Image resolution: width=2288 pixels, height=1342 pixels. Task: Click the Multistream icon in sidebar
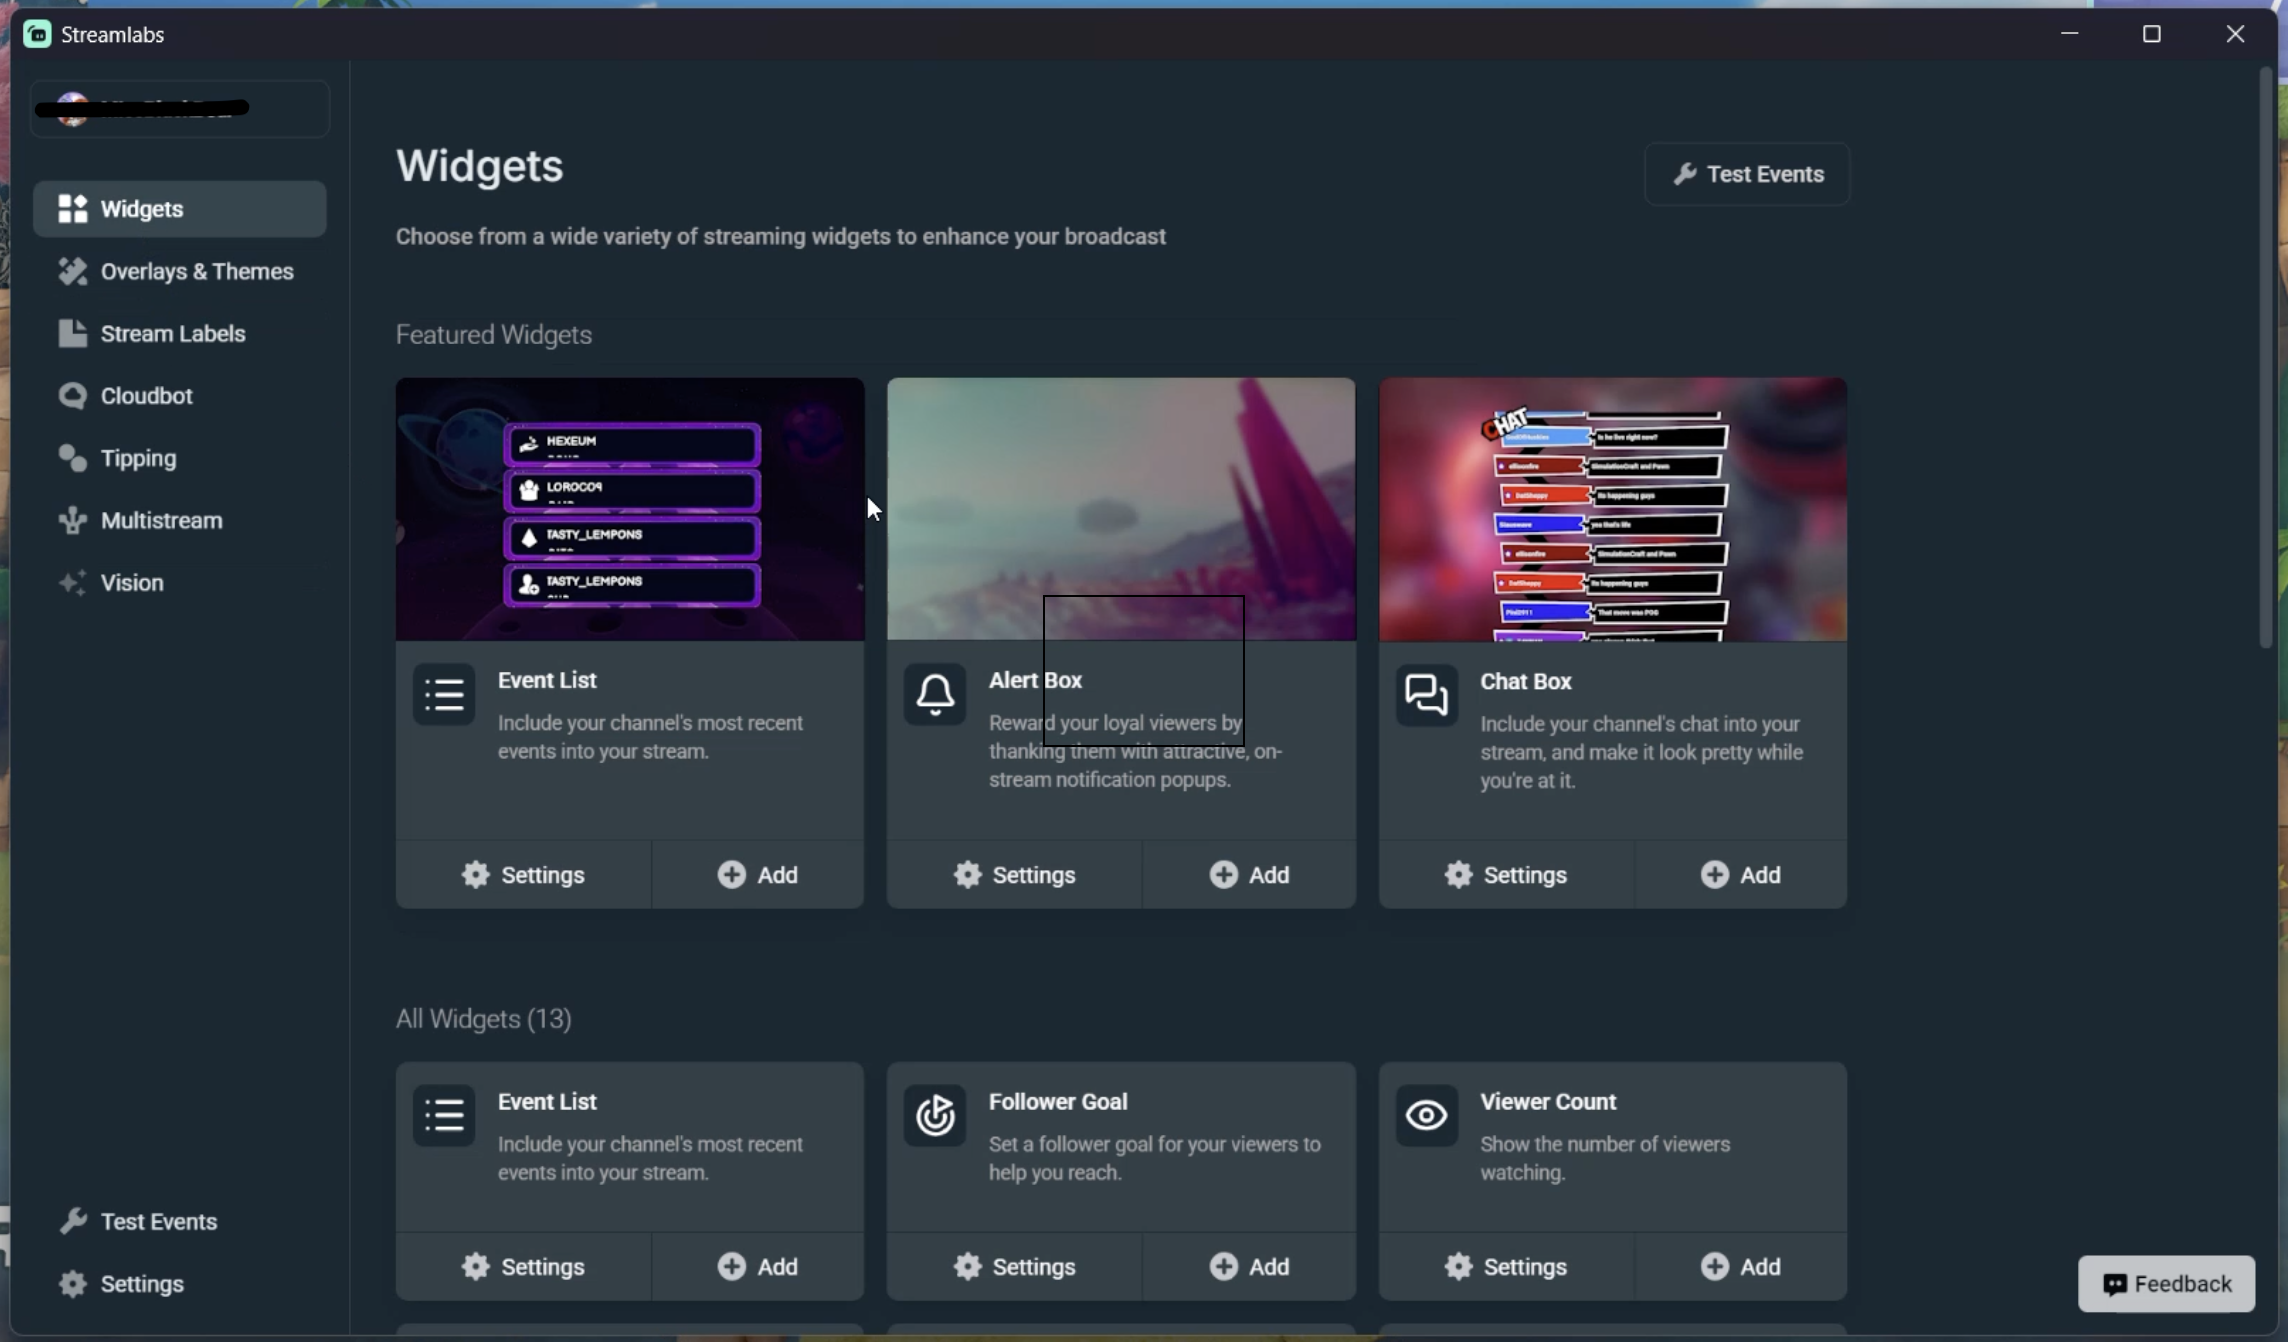click(72, 520)
